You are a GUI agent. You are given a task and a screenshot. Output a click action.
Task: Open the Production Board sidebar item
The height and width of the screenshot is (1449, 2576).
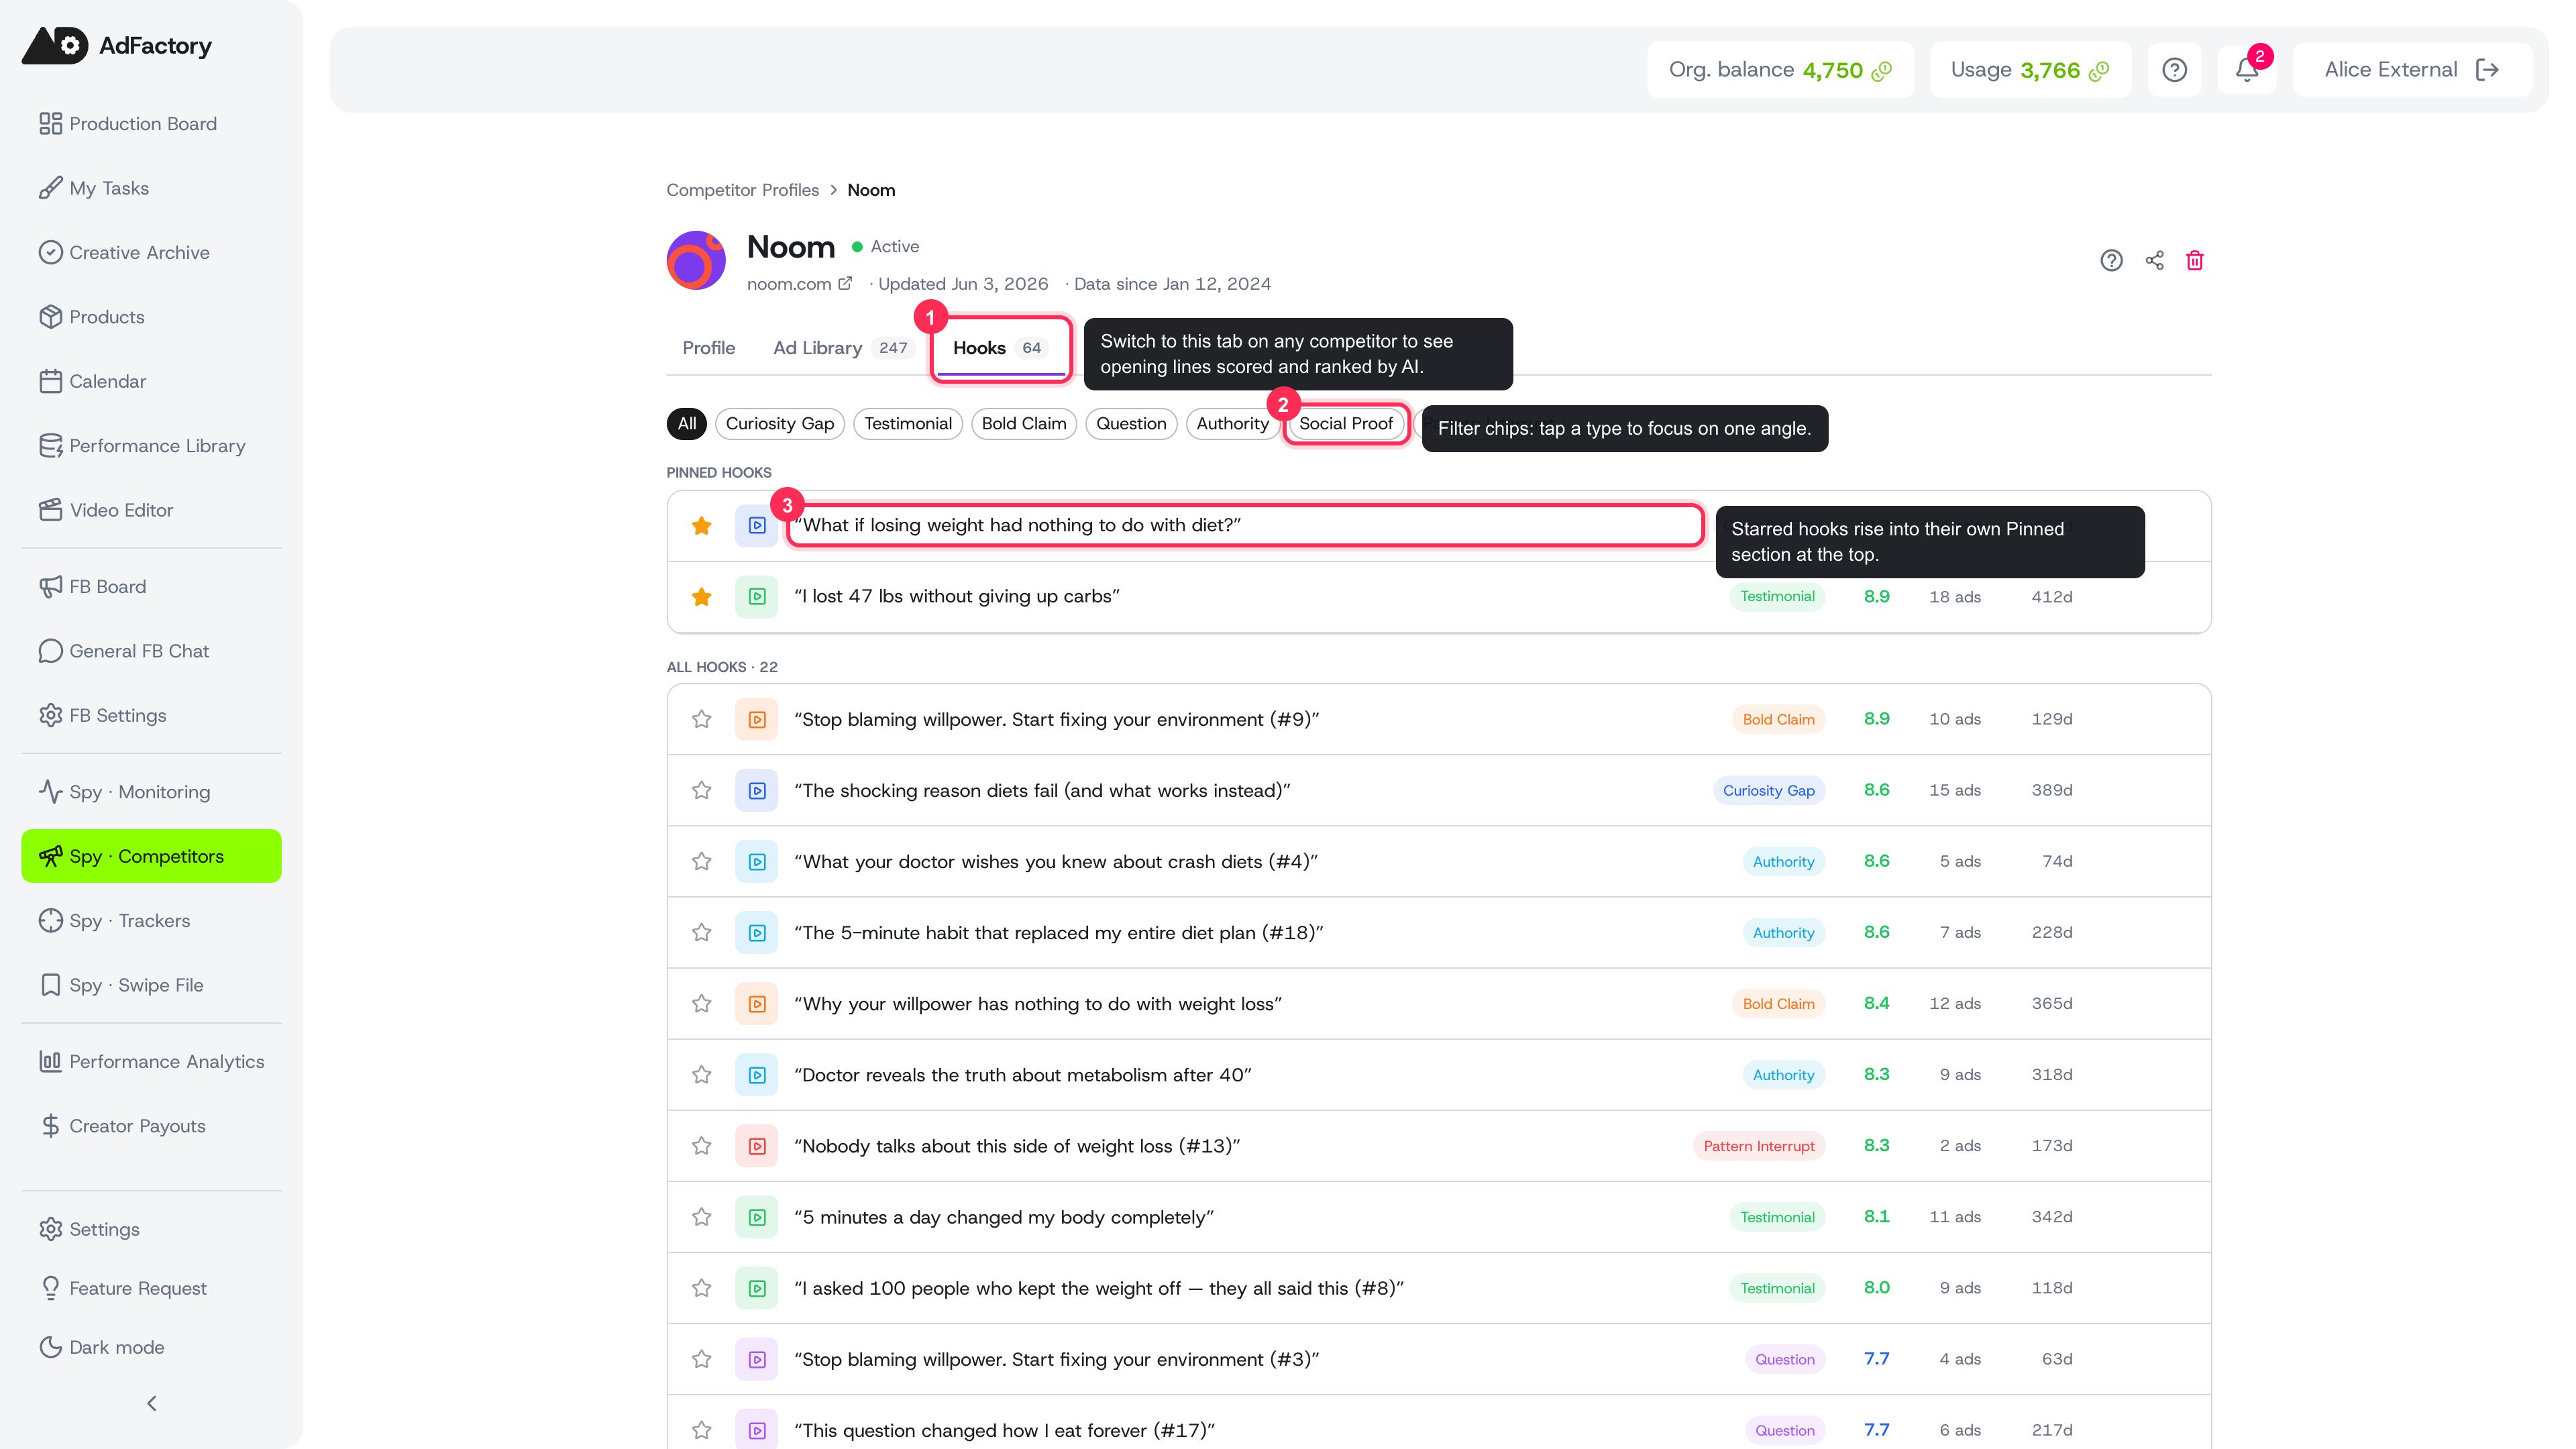(151, 123)
